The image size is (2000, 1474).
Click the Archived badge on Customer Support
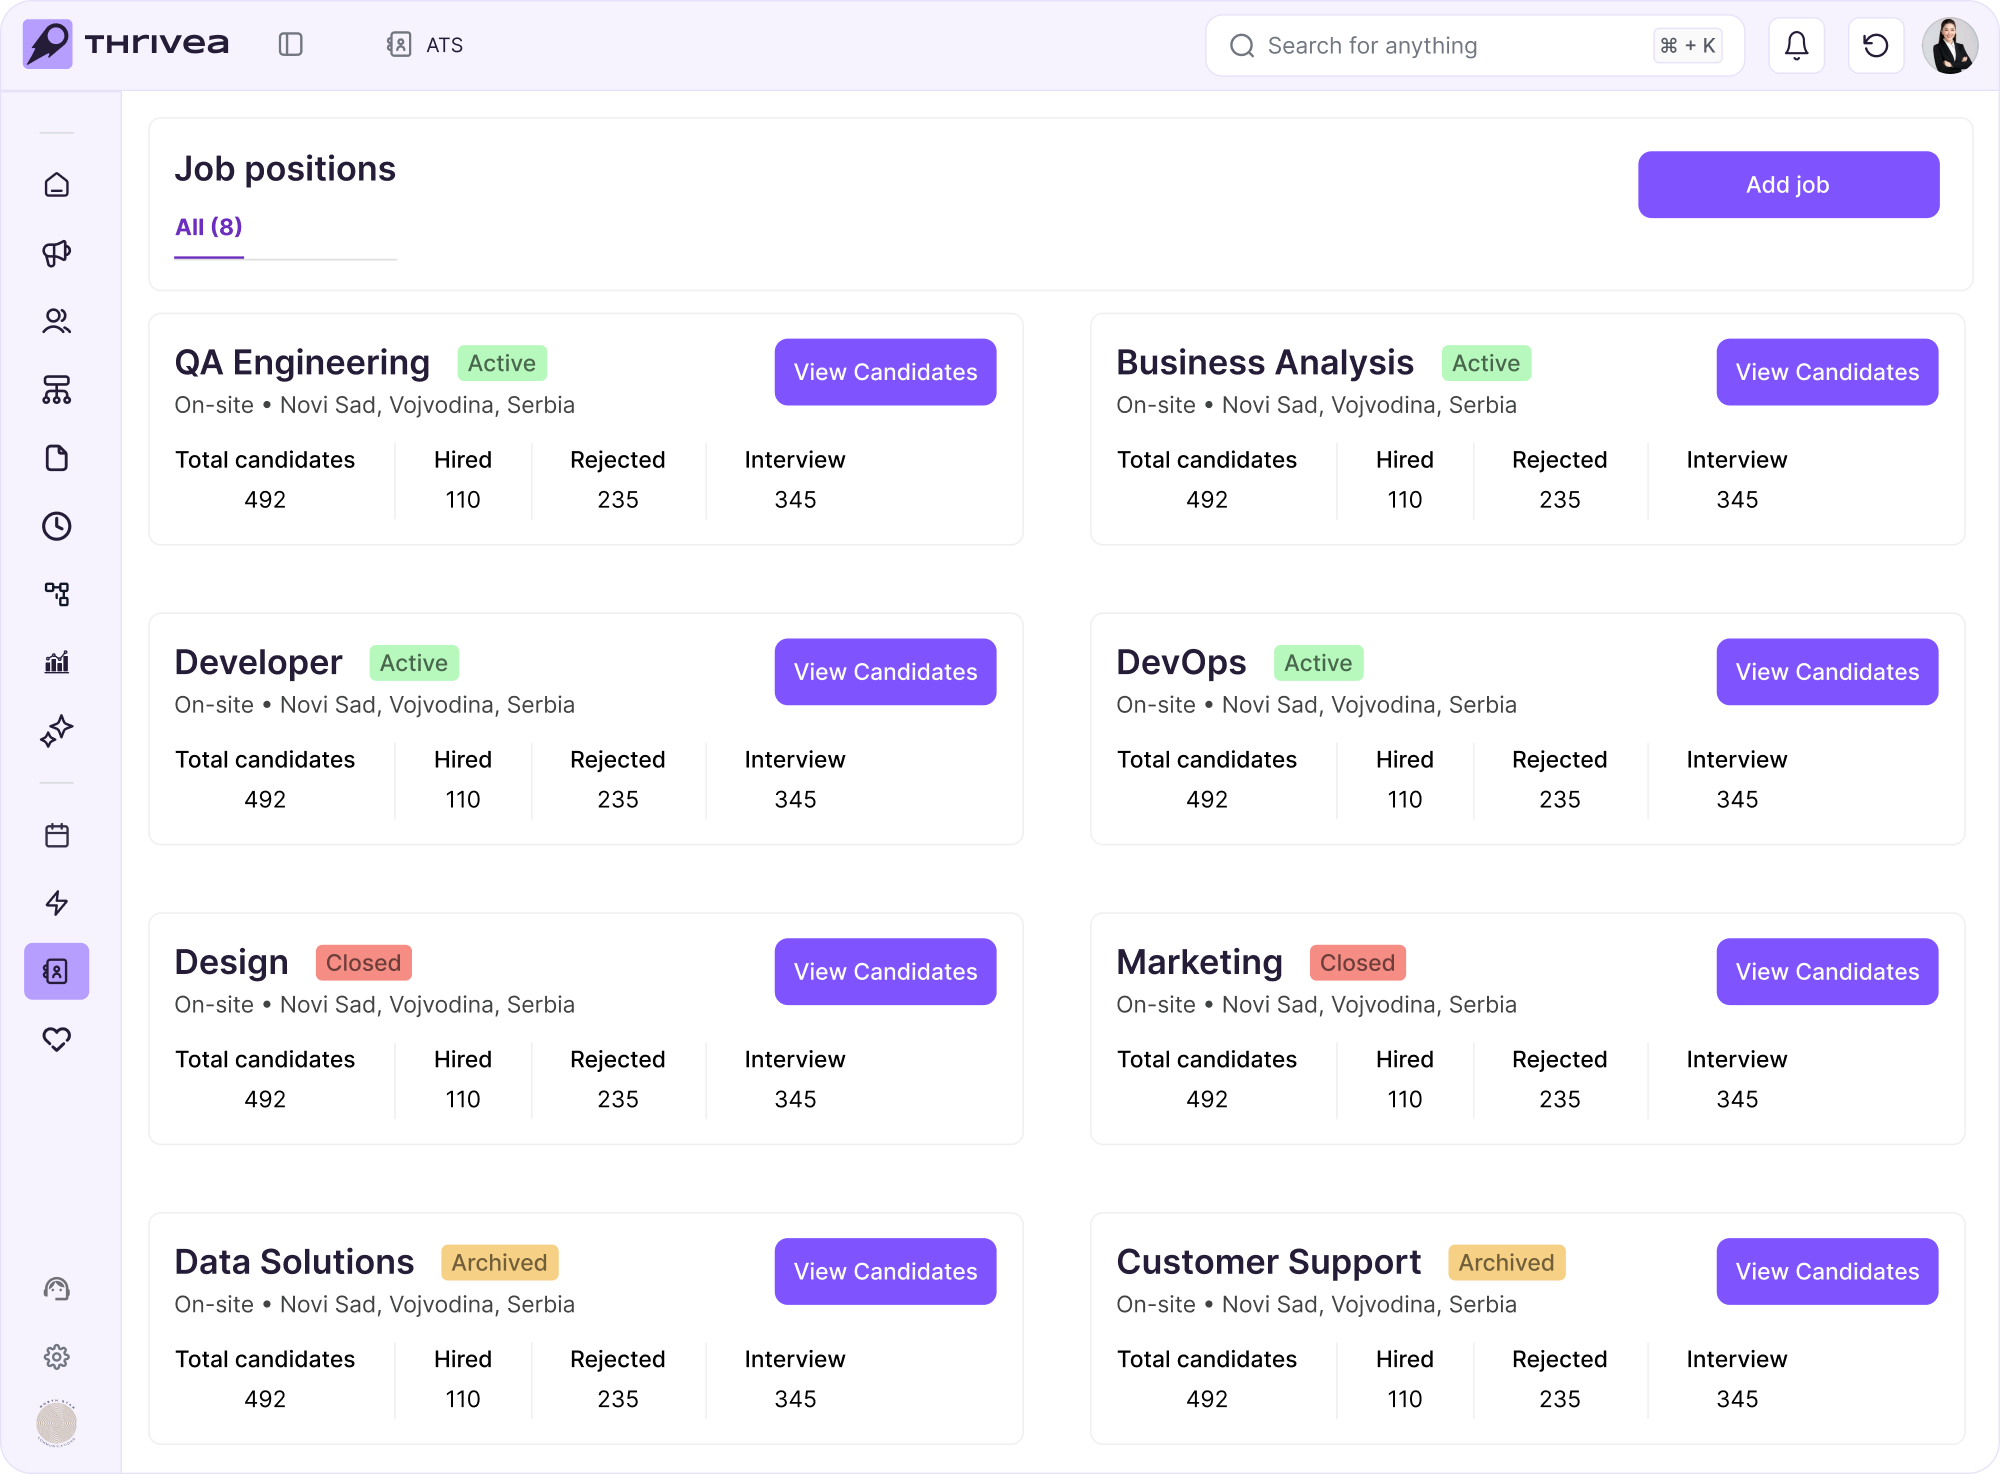[1506, 1263]
